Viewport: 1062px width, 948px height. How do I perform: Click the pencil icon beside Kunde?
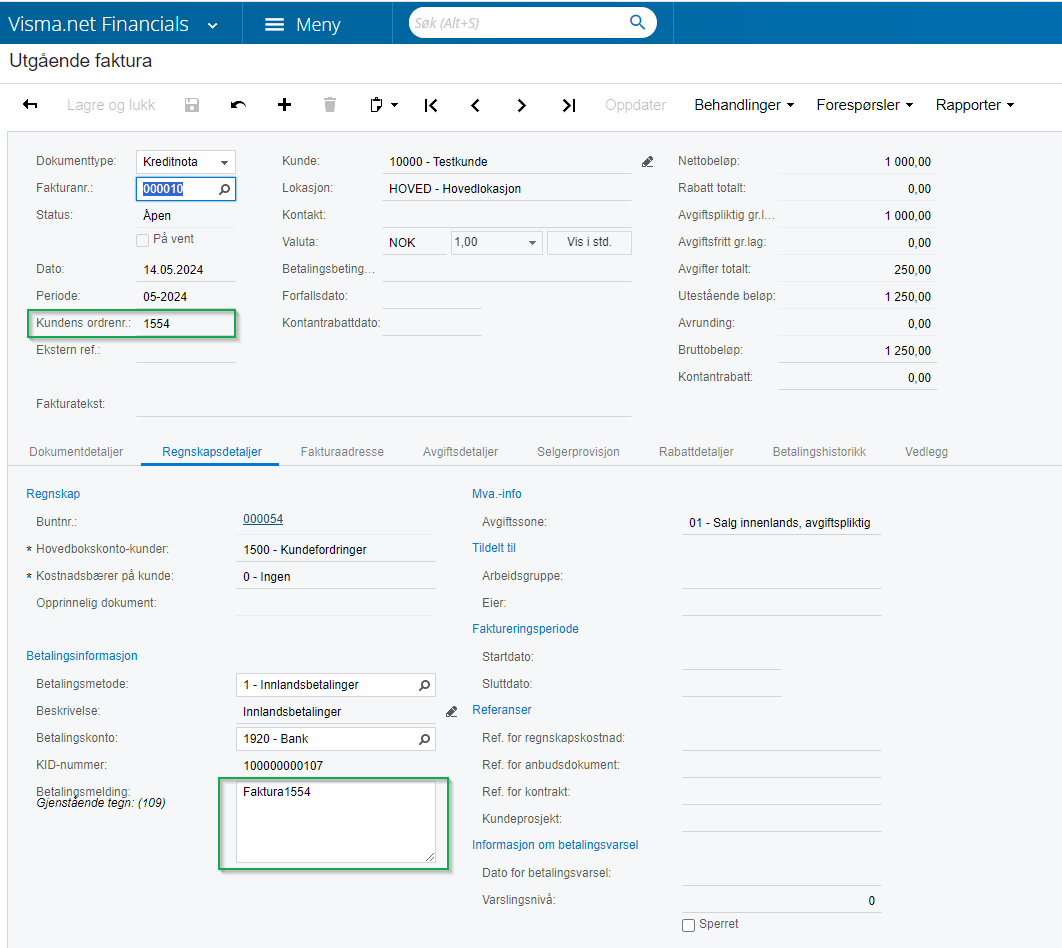pos(647,161)
